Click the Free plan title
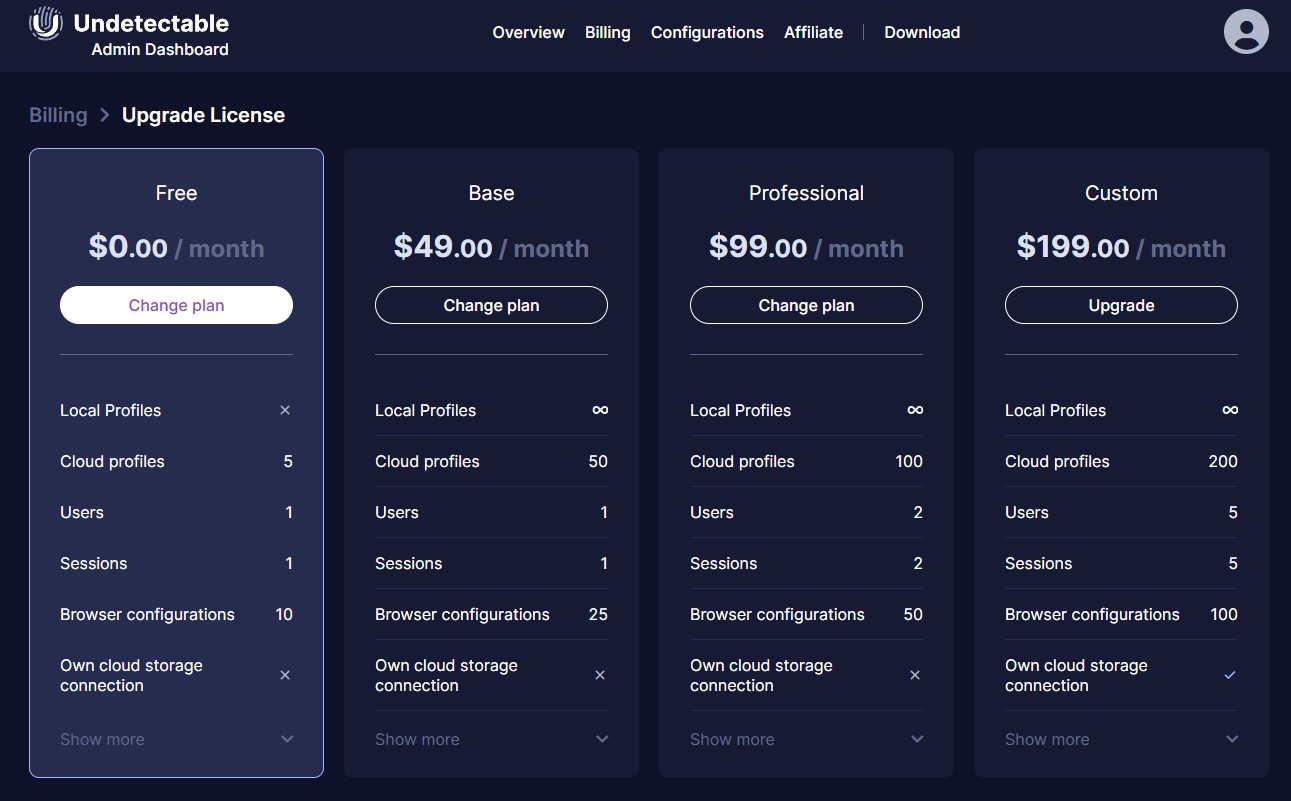 tap(176, 193)
